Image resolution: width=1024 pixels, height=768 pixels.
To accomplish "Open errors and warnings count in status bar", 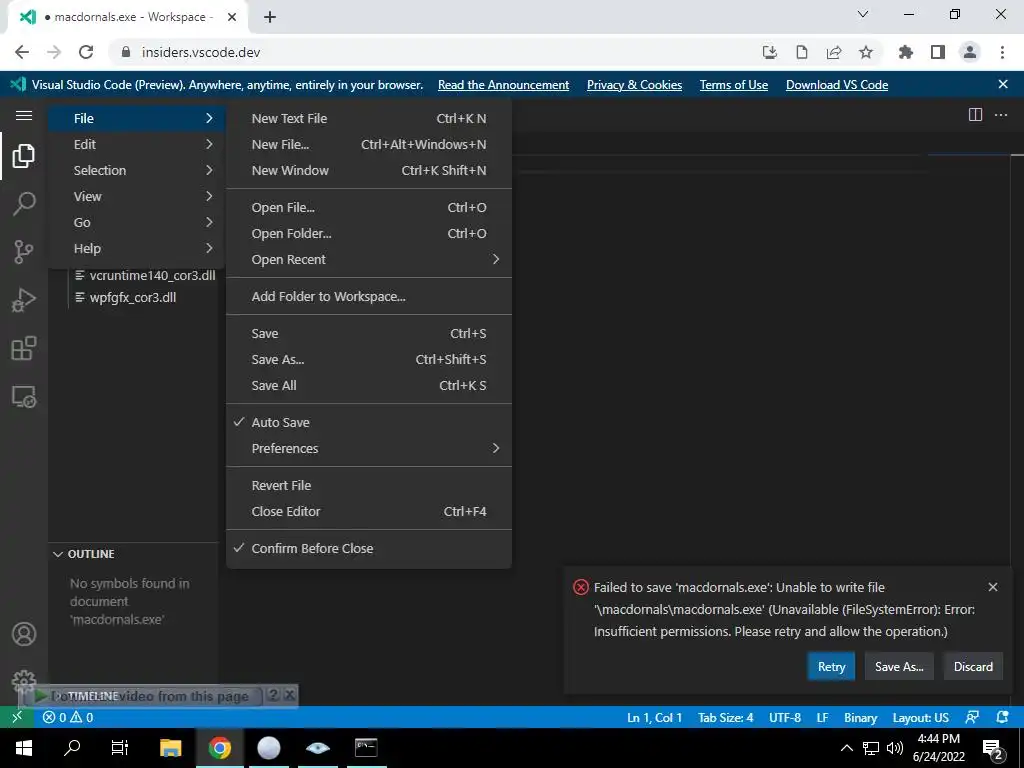I will tap(68, 717).
